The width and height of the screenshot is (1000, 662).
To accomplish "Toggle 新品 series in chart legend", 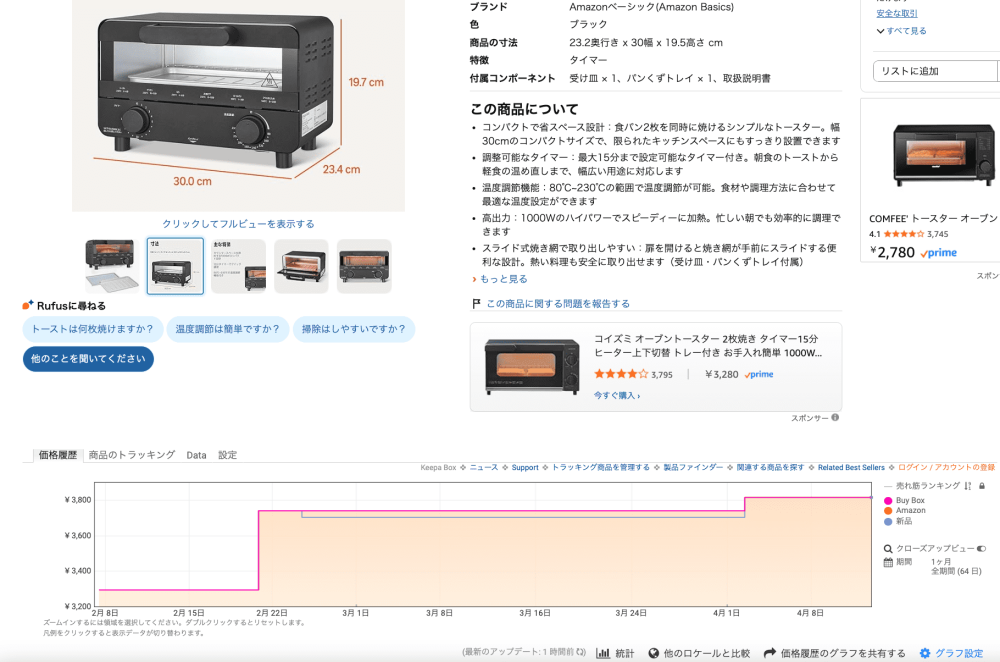I will [888, 521].
